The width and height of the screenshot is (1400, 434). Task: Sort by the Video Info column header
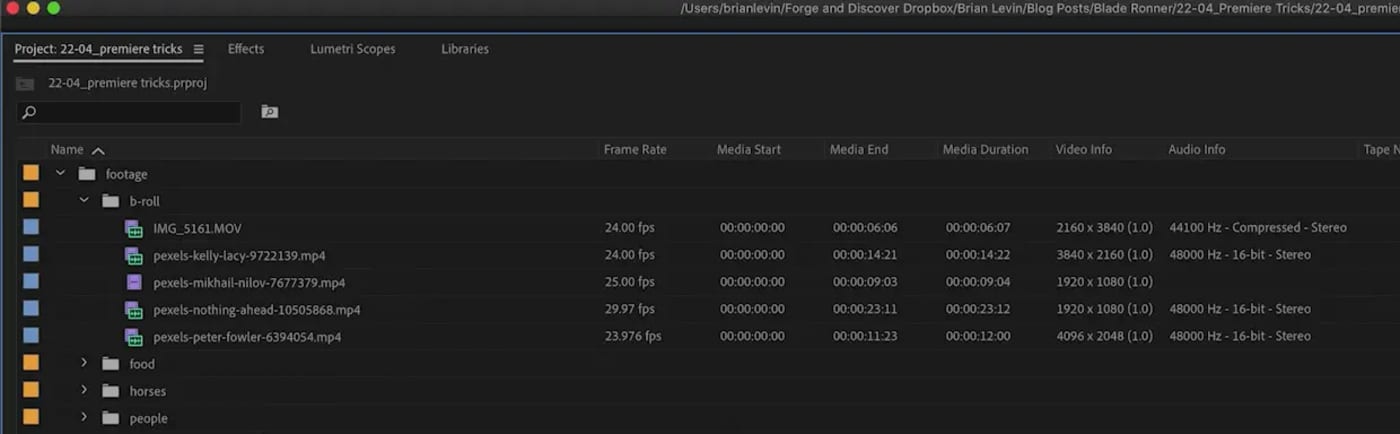pos(1084,150)
